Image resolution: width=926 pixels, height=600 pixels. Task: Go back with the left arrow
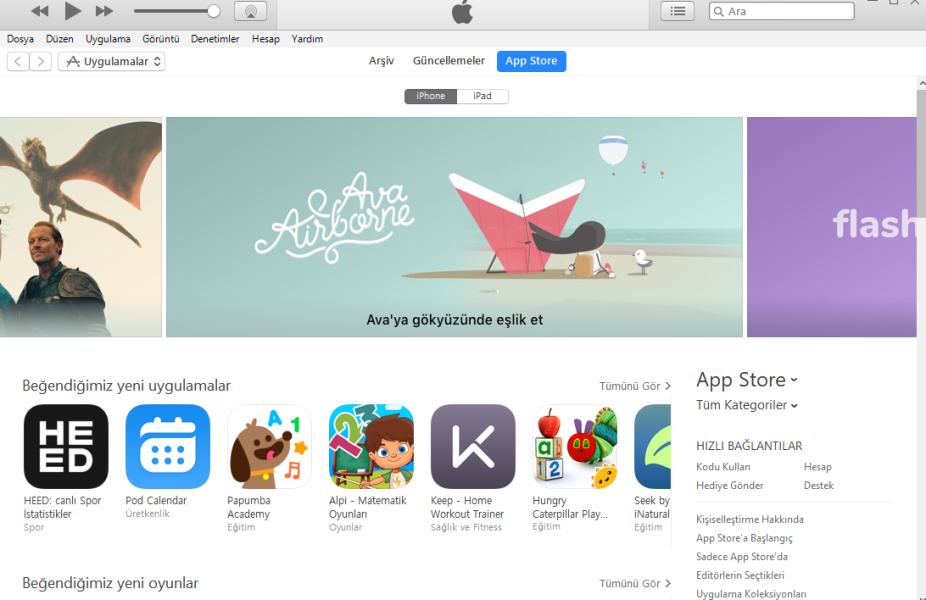18,61
